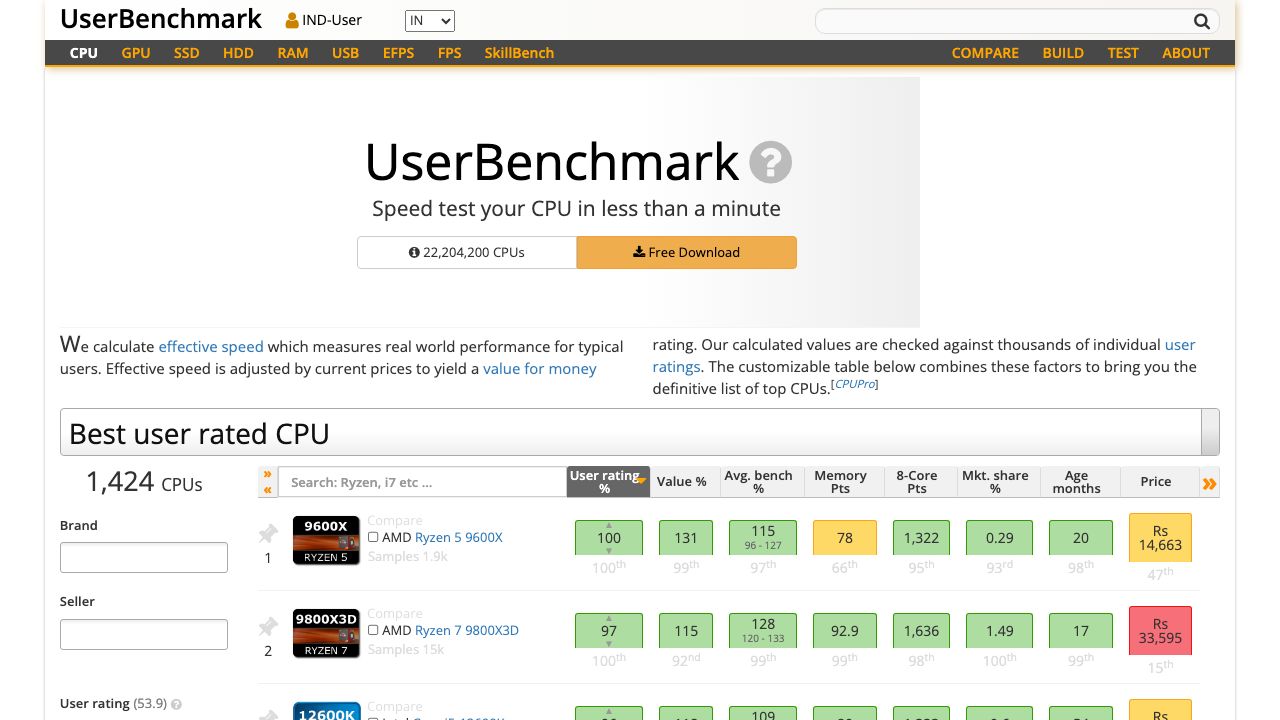1280x720 pixels.
Task: Open the TEST menu
Action: coord(1123,53)
